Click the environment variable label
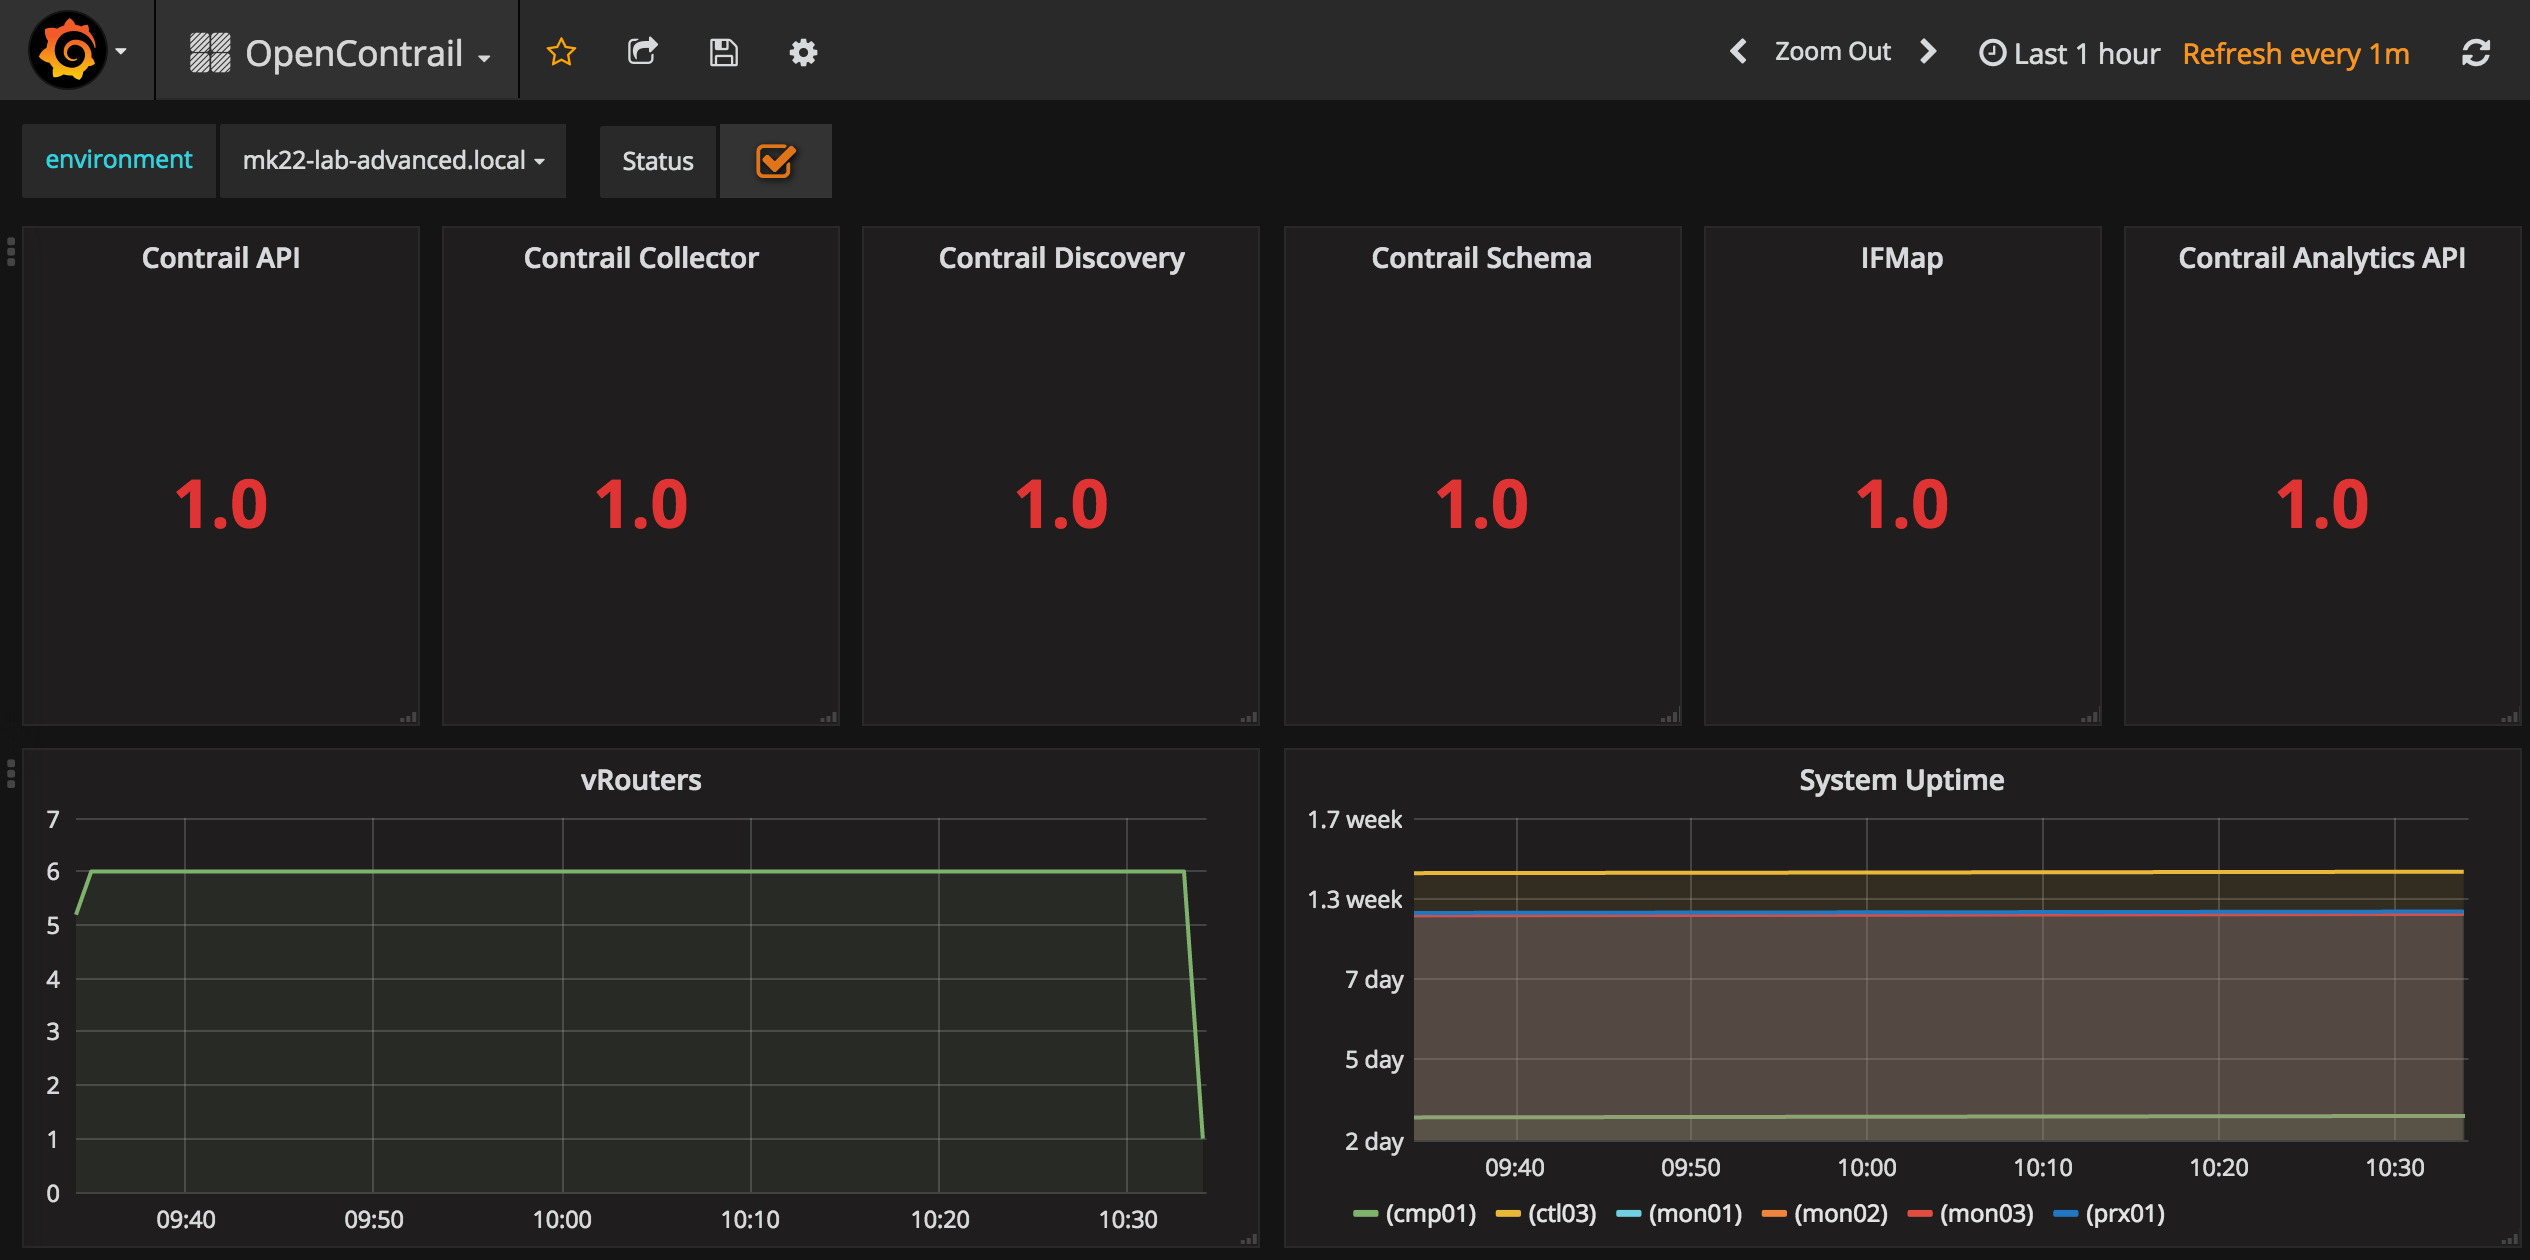 coord(119,160)
